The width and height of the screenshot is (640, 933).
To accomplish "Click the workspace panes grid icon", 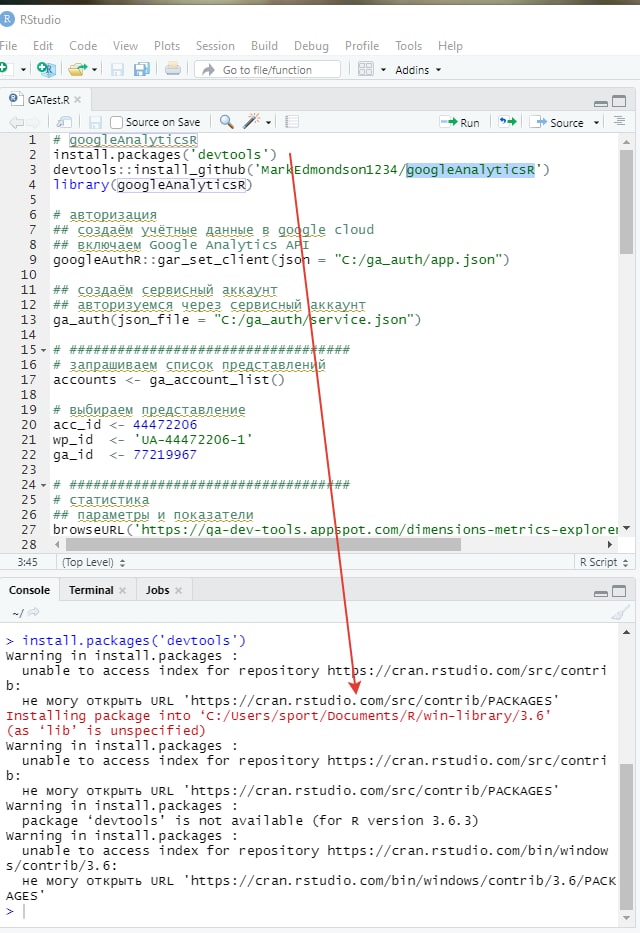I will coord(366,69).
